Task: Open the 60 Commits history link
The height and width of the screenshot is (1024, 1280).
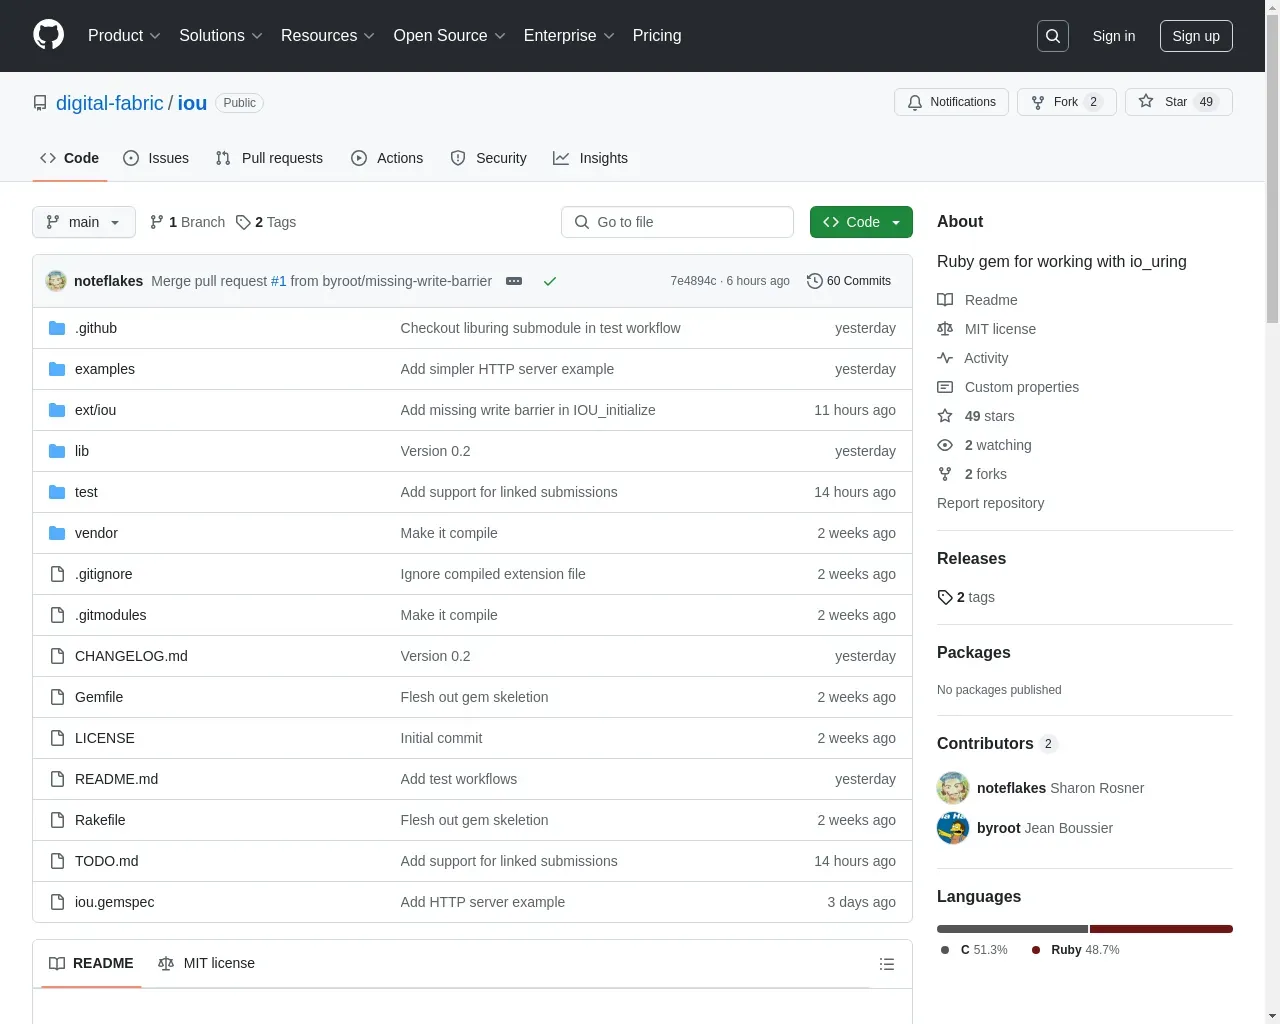Action: click(849, 281)
